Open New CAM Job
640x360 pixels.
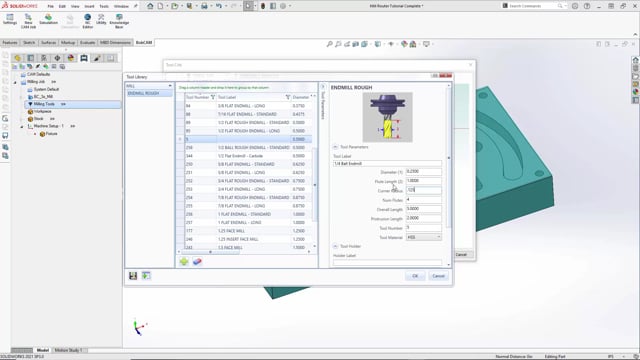[28, 21]
